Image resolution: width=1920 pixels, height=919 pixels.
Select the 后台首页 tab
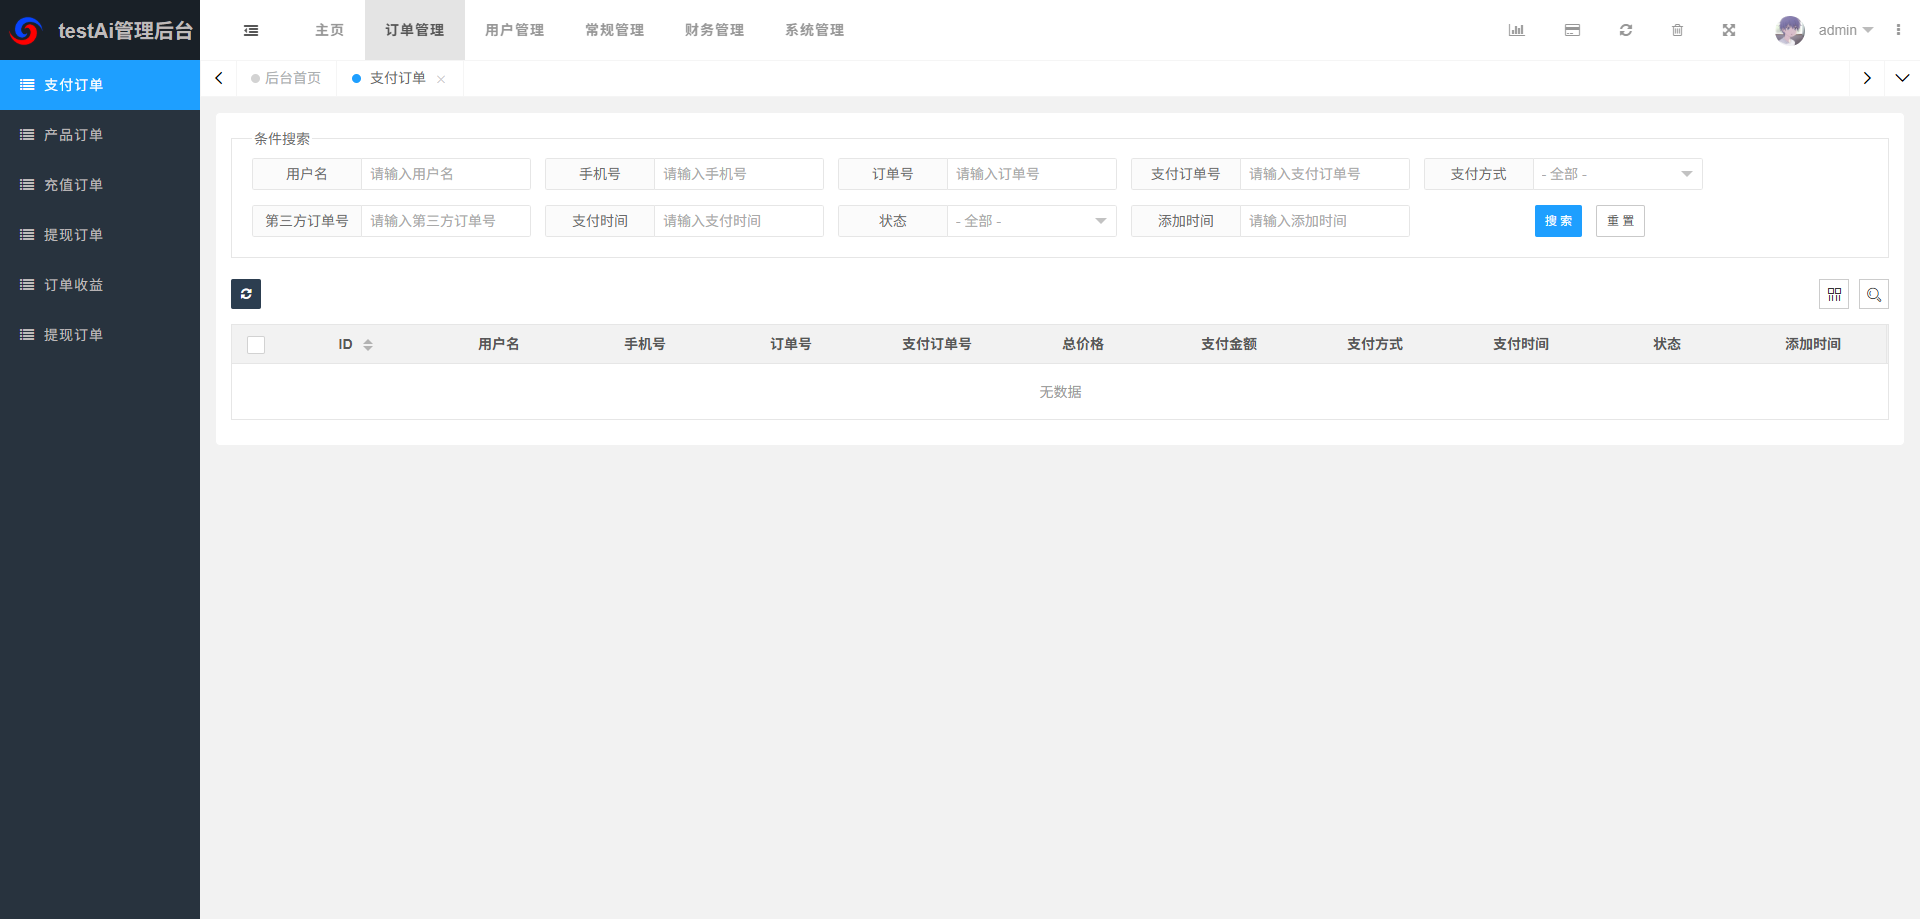pos(290,78)
